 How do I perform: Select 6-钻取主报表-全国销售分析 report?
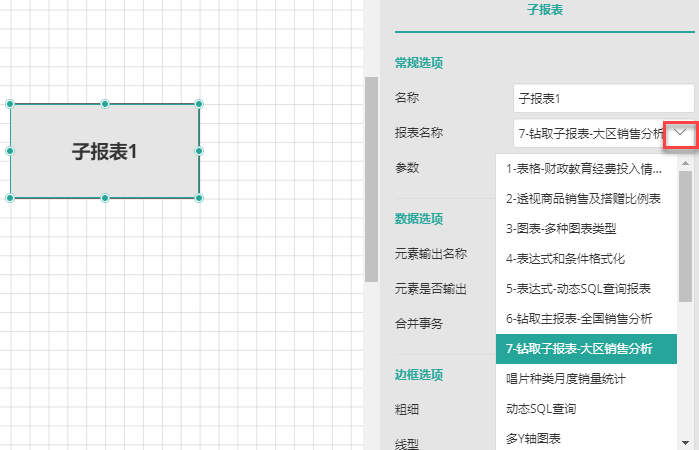click(x=579, y=319)
